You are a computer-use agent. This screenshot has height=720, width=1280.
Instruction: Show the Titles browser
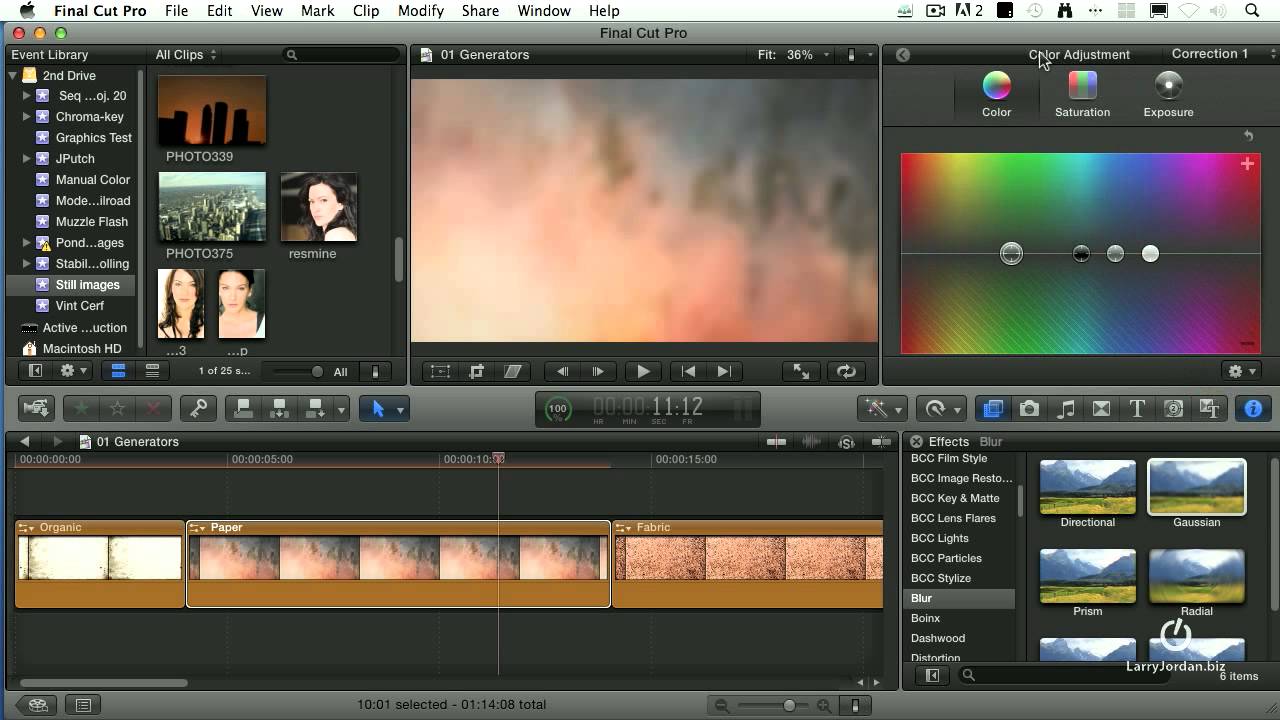[1137, 408]
